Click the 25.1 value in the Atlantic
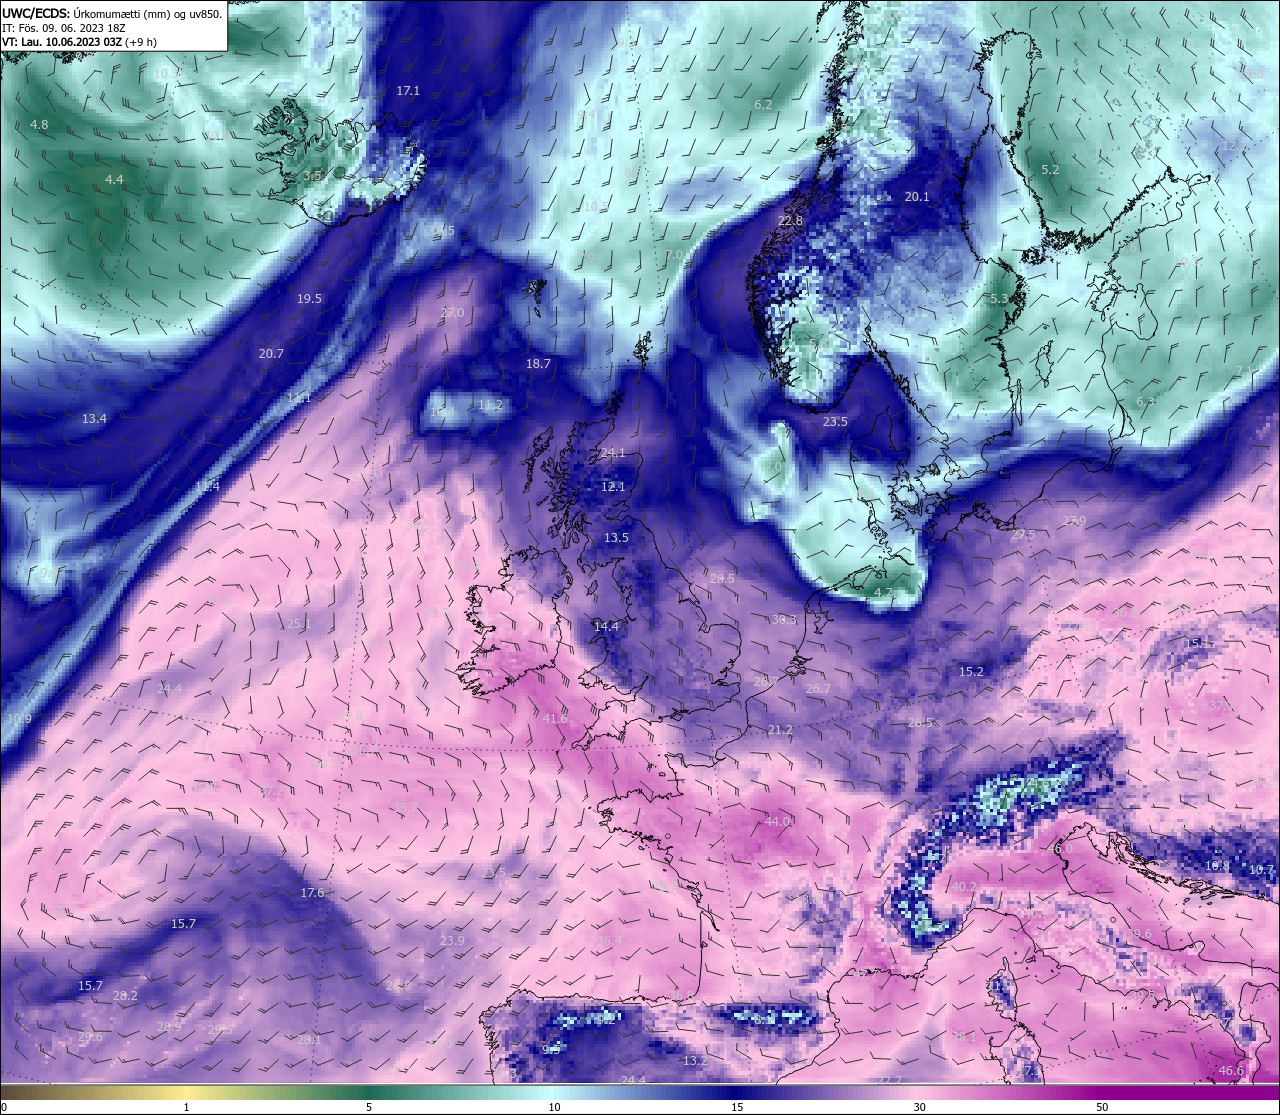This screenshot has height=1115, width=1280. coord(299,623)
